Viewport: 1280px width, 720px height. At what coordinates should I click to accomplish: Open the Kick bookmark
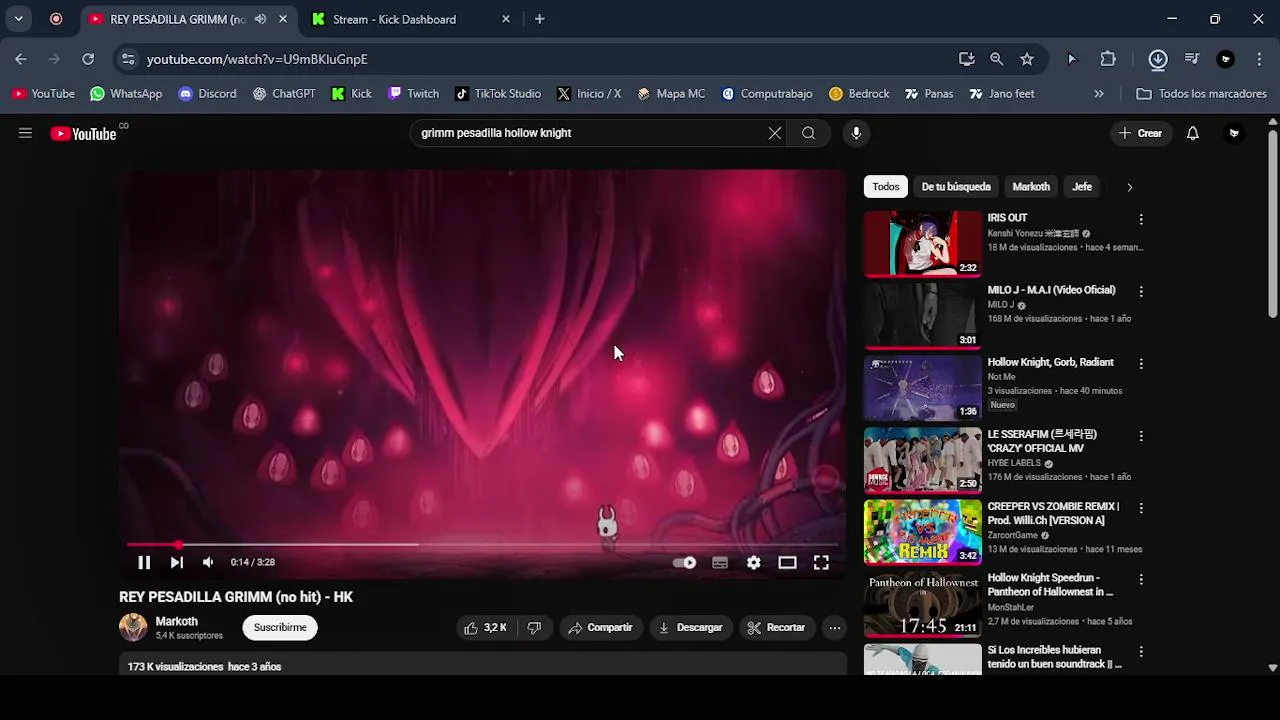coord(352,94)
